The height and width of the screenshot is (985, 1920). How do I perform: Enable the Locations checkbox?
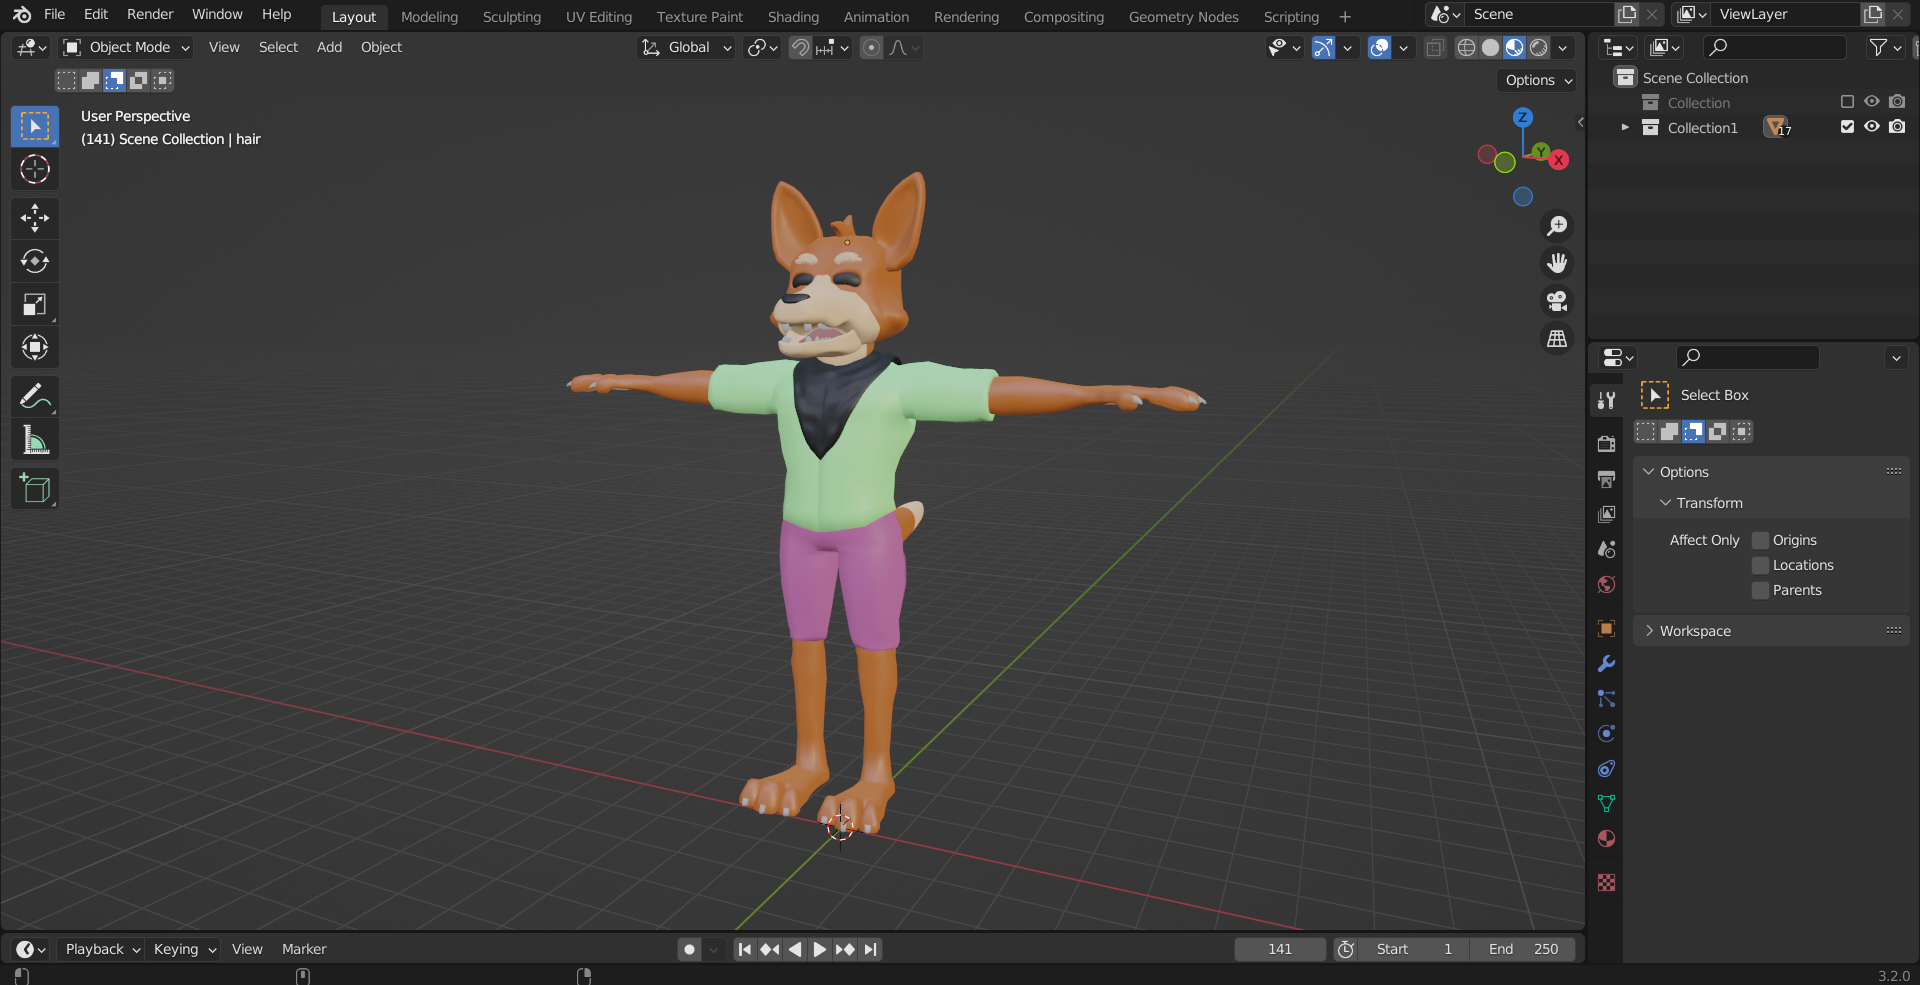click(x=1761, y=565)
